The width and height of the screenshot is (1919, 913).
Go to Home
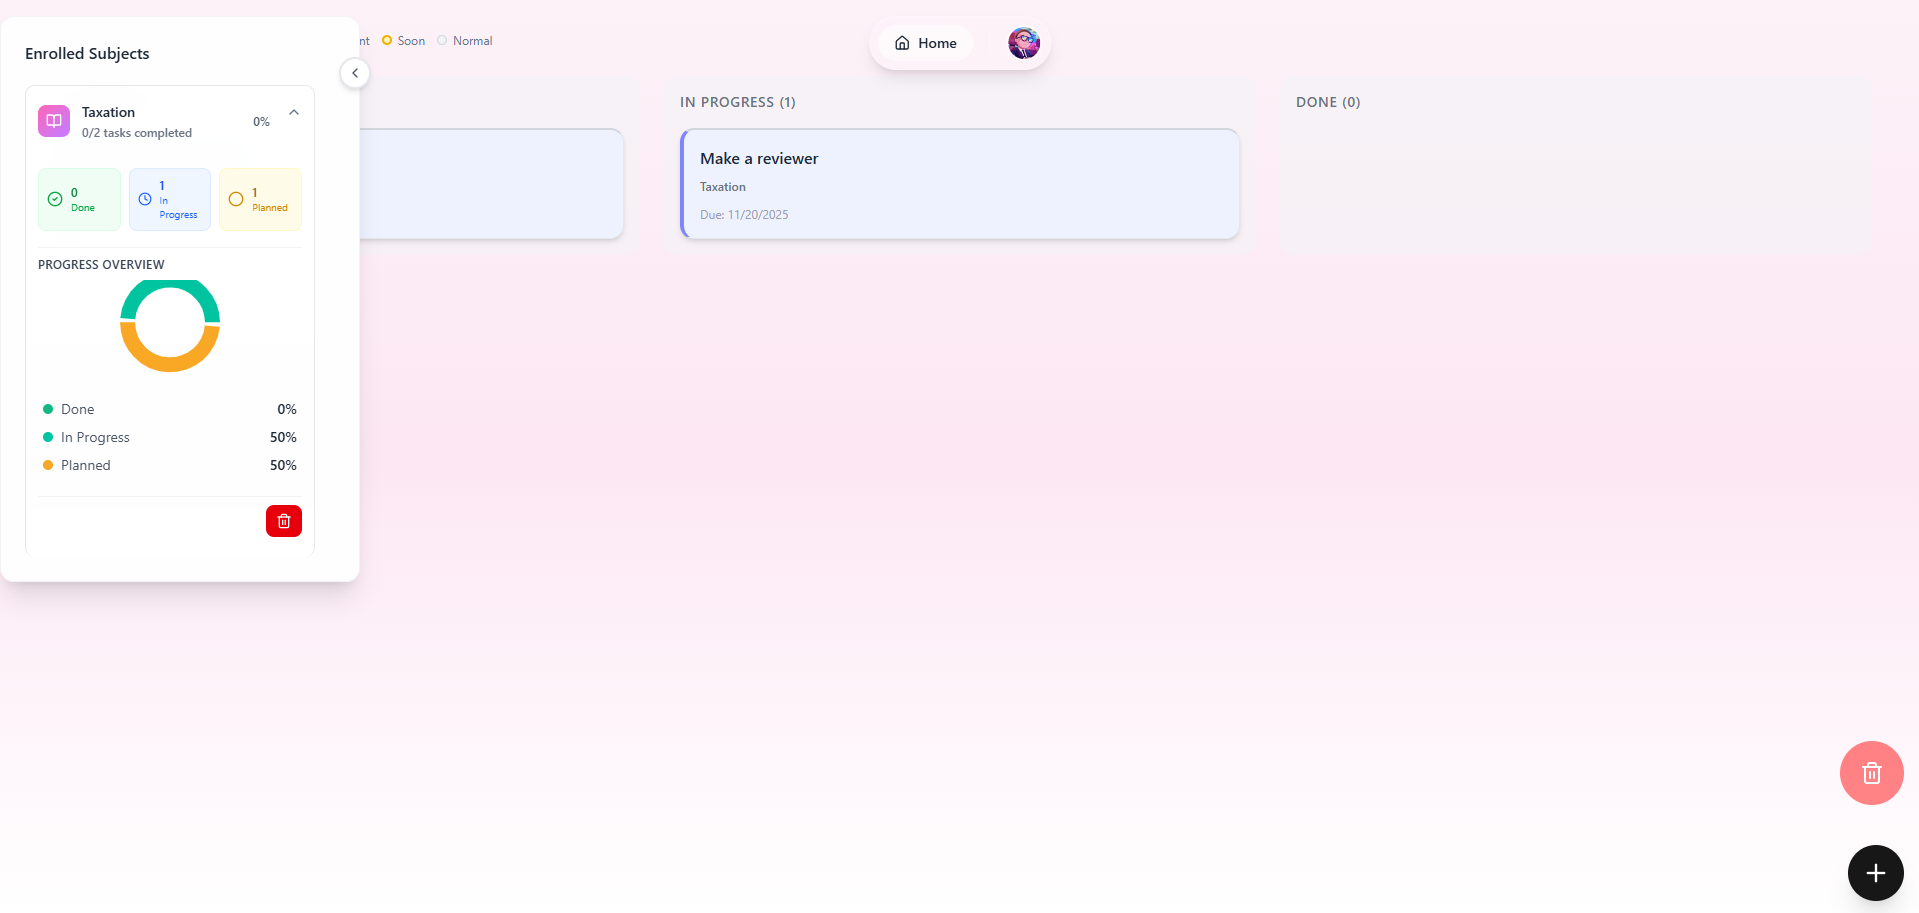926,43
